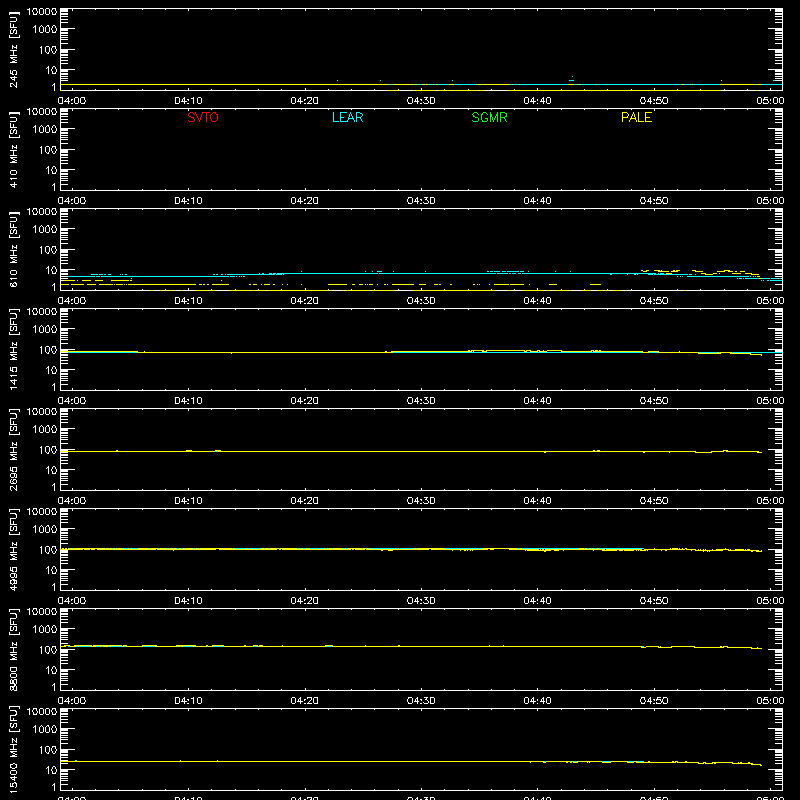Click 05:00 tick label under 245 MHz panel

(x=770, y=101)
